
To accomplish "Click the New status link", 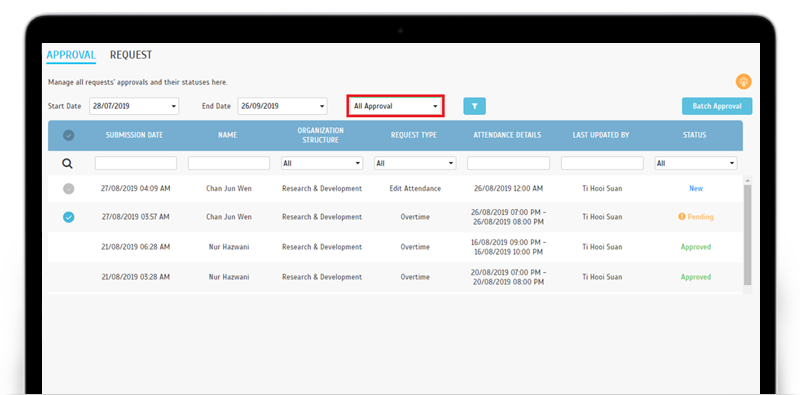I will click(696, 188).
